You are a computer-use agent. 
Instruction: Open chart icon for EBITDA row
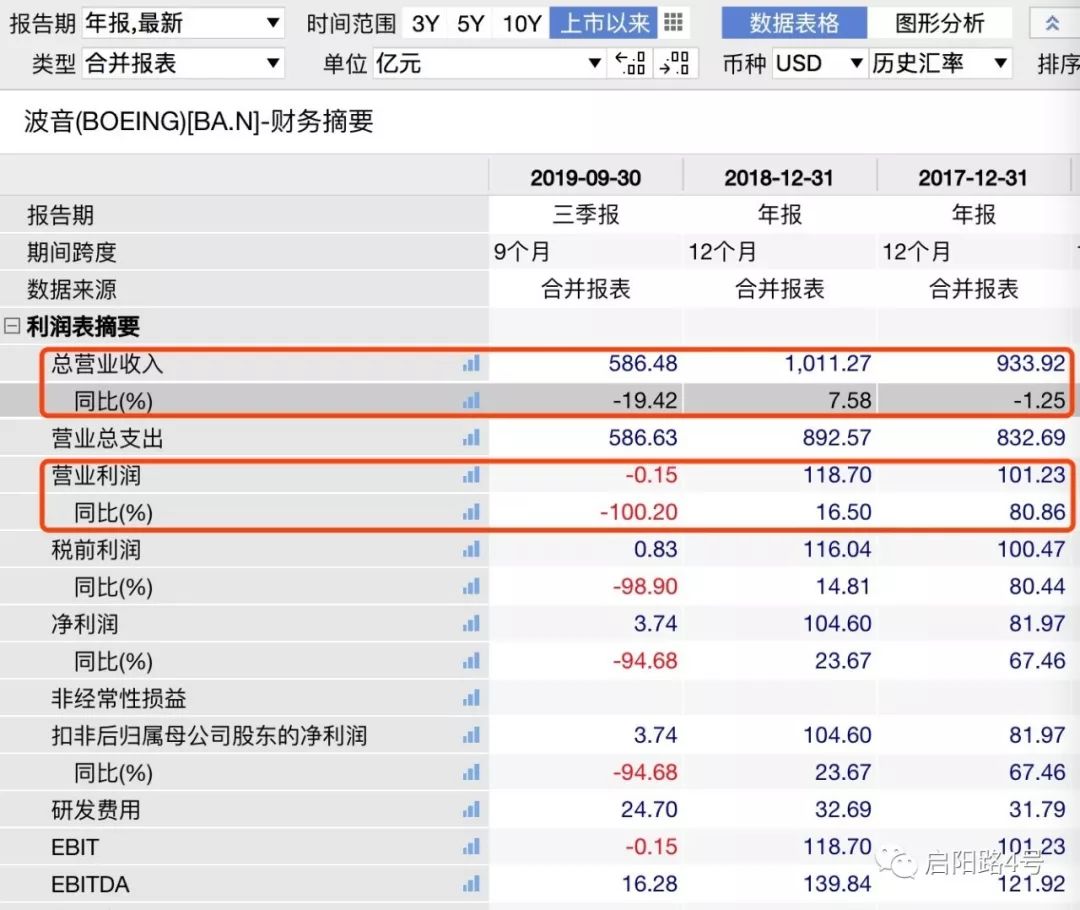pyautogui.click(x=472, y=885)
